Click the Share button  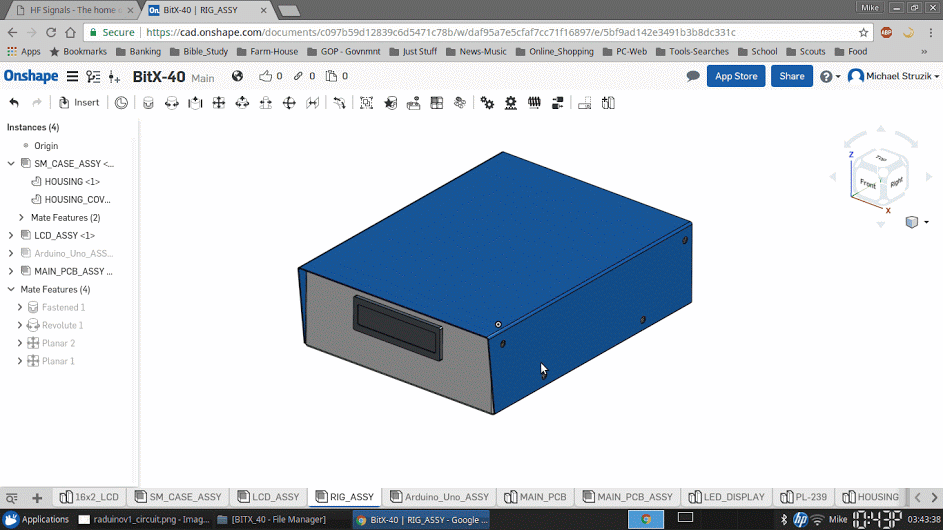tap(791, 76)
